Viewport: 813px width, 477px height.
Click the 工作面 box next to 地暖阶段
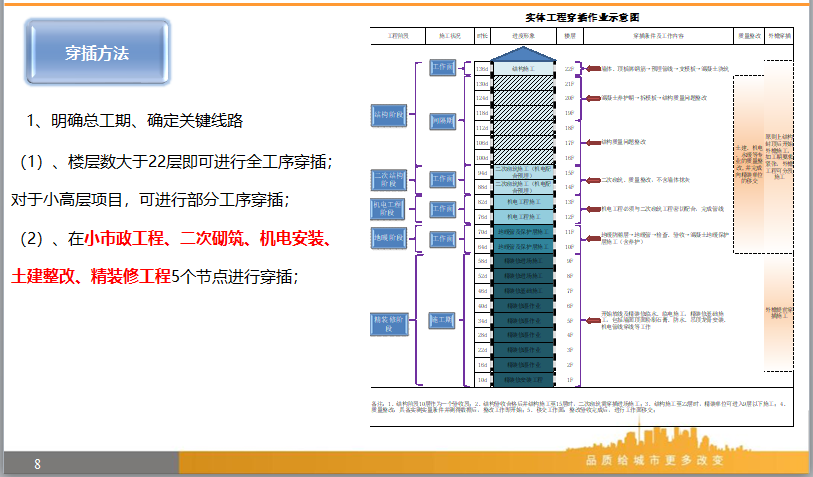pos(443,239)
